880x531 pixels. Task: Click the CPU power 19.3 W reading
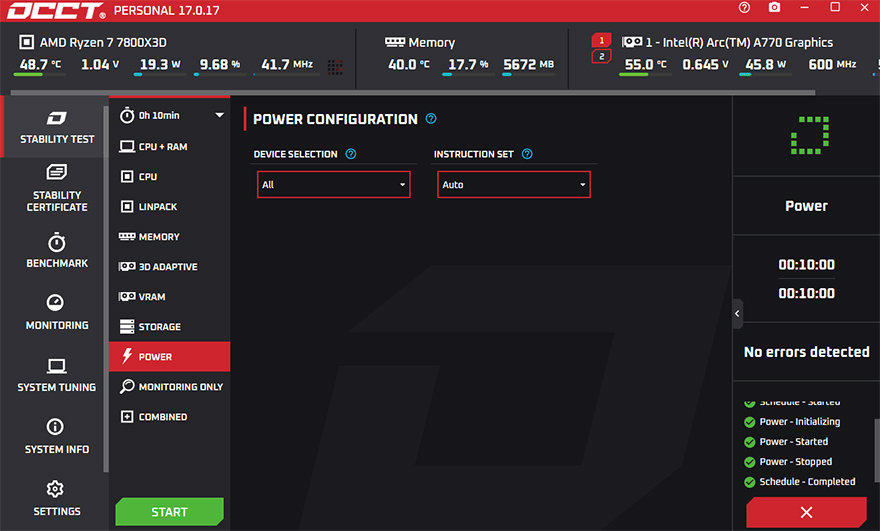tap(160, 65)
